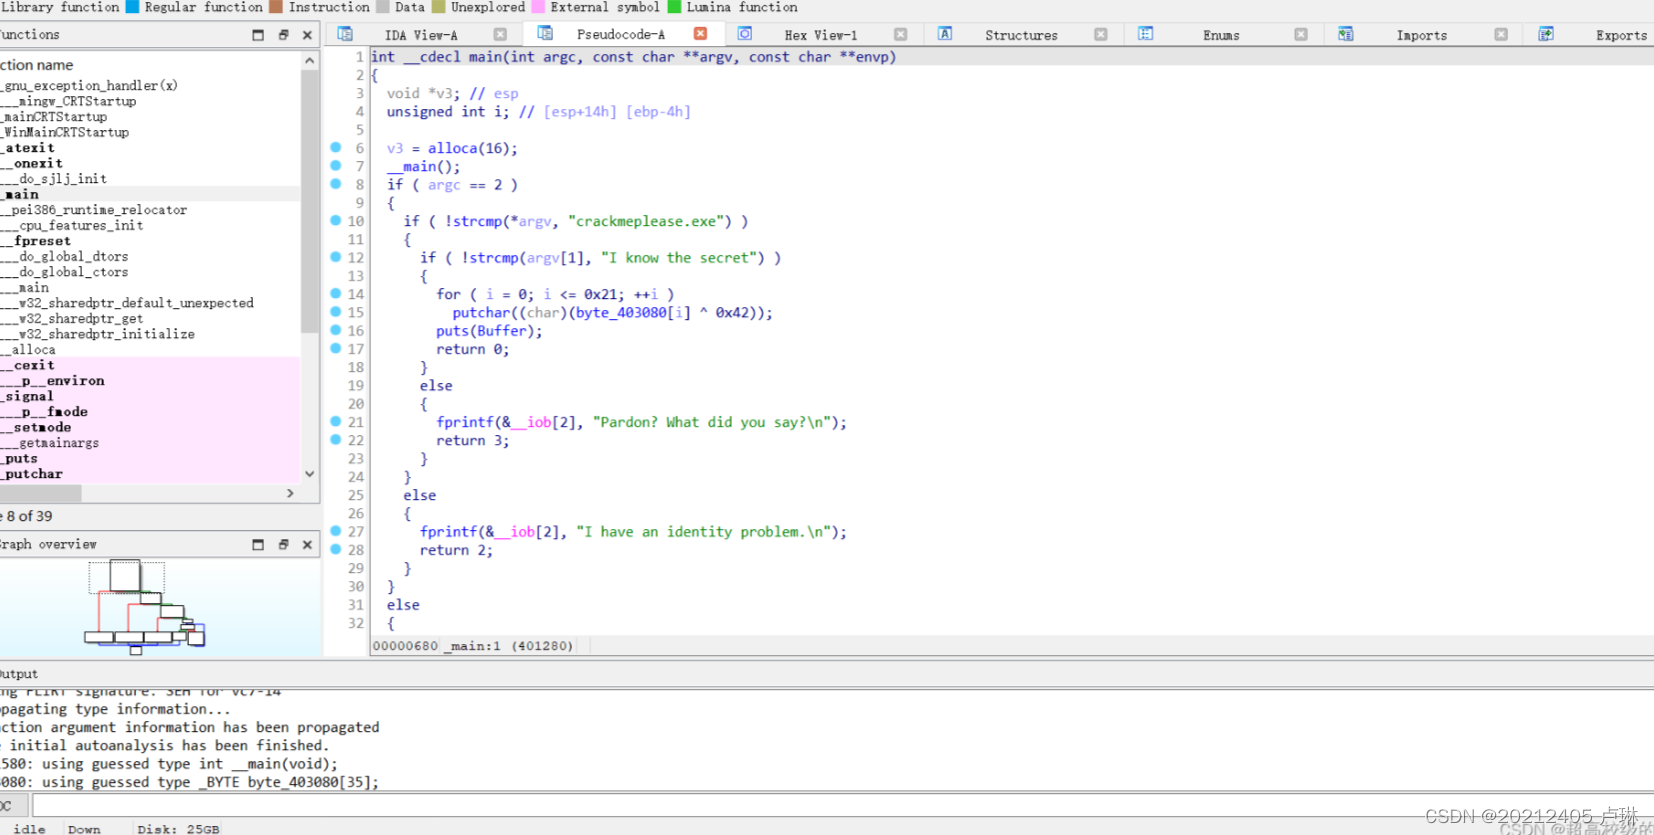Close the Hex View-1 tab
The image size is (1654, 835).
coord(900,34)
